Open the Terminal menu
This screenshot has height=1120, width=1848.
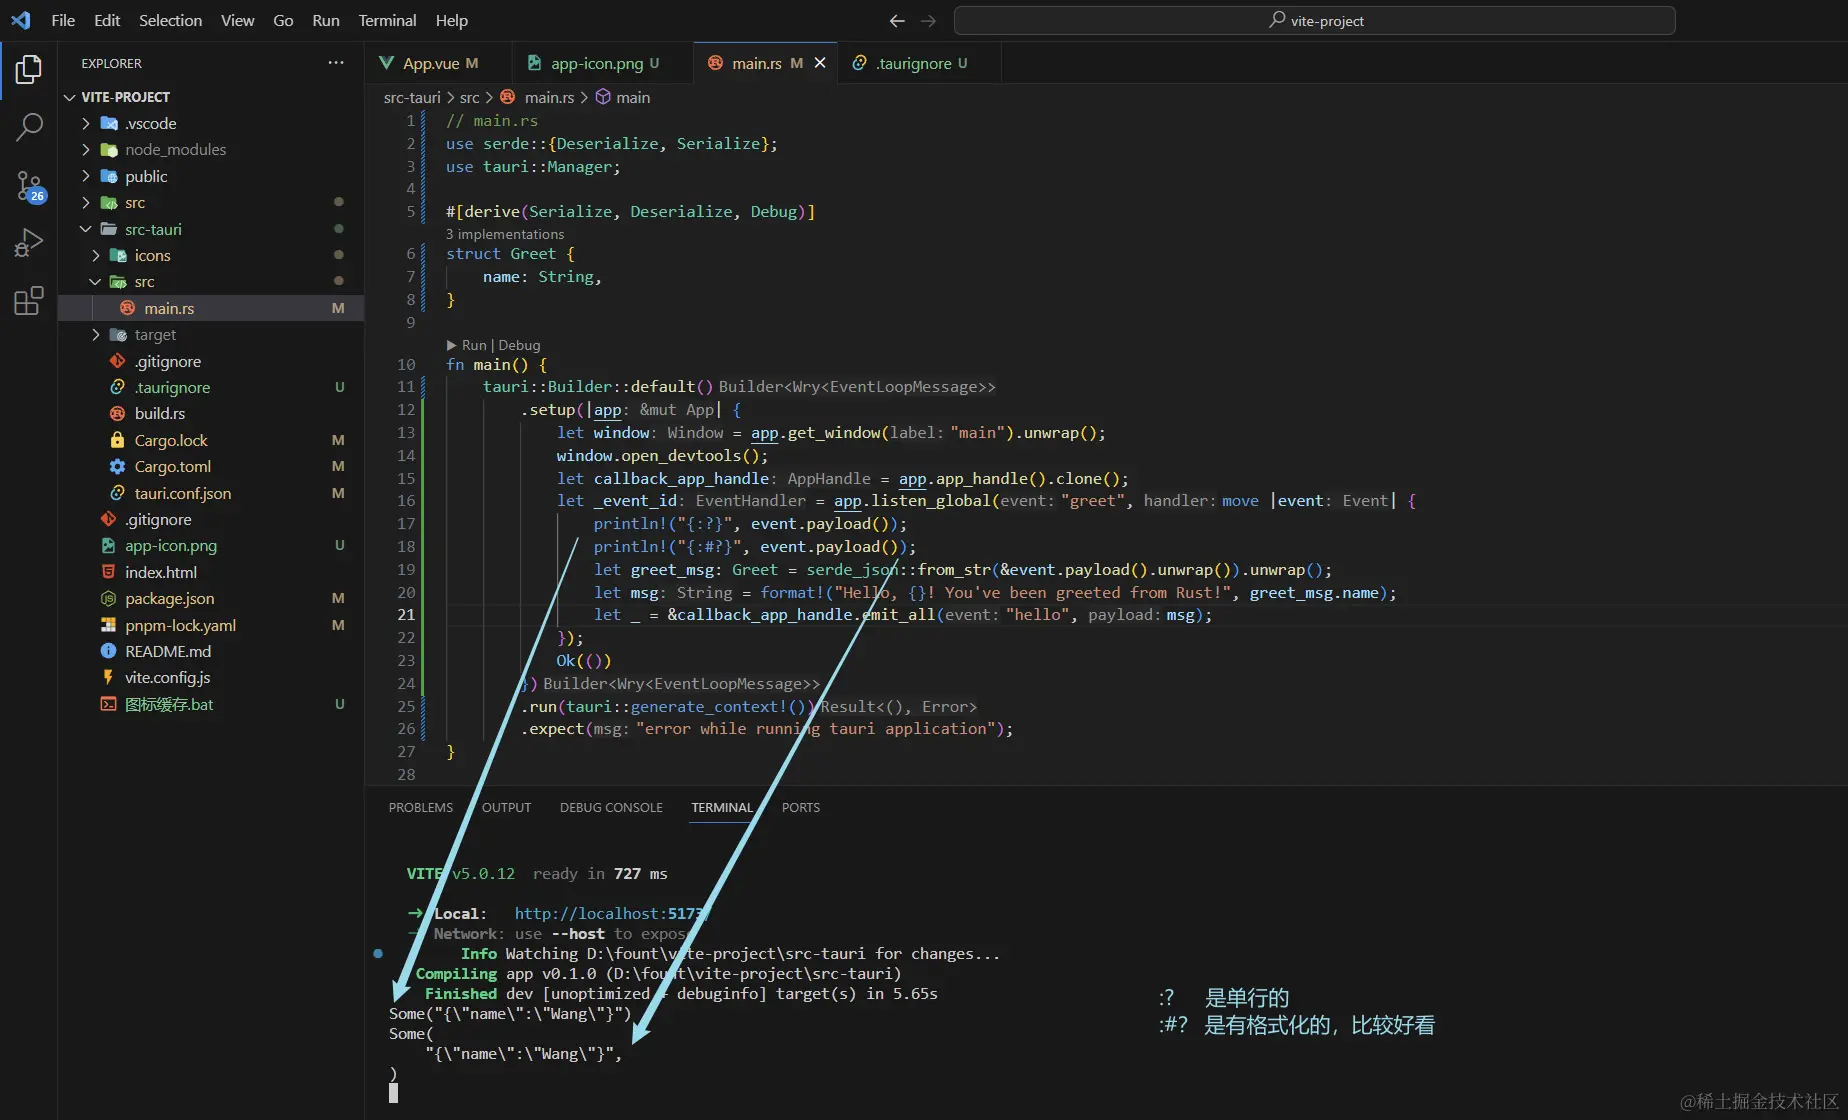387,20
